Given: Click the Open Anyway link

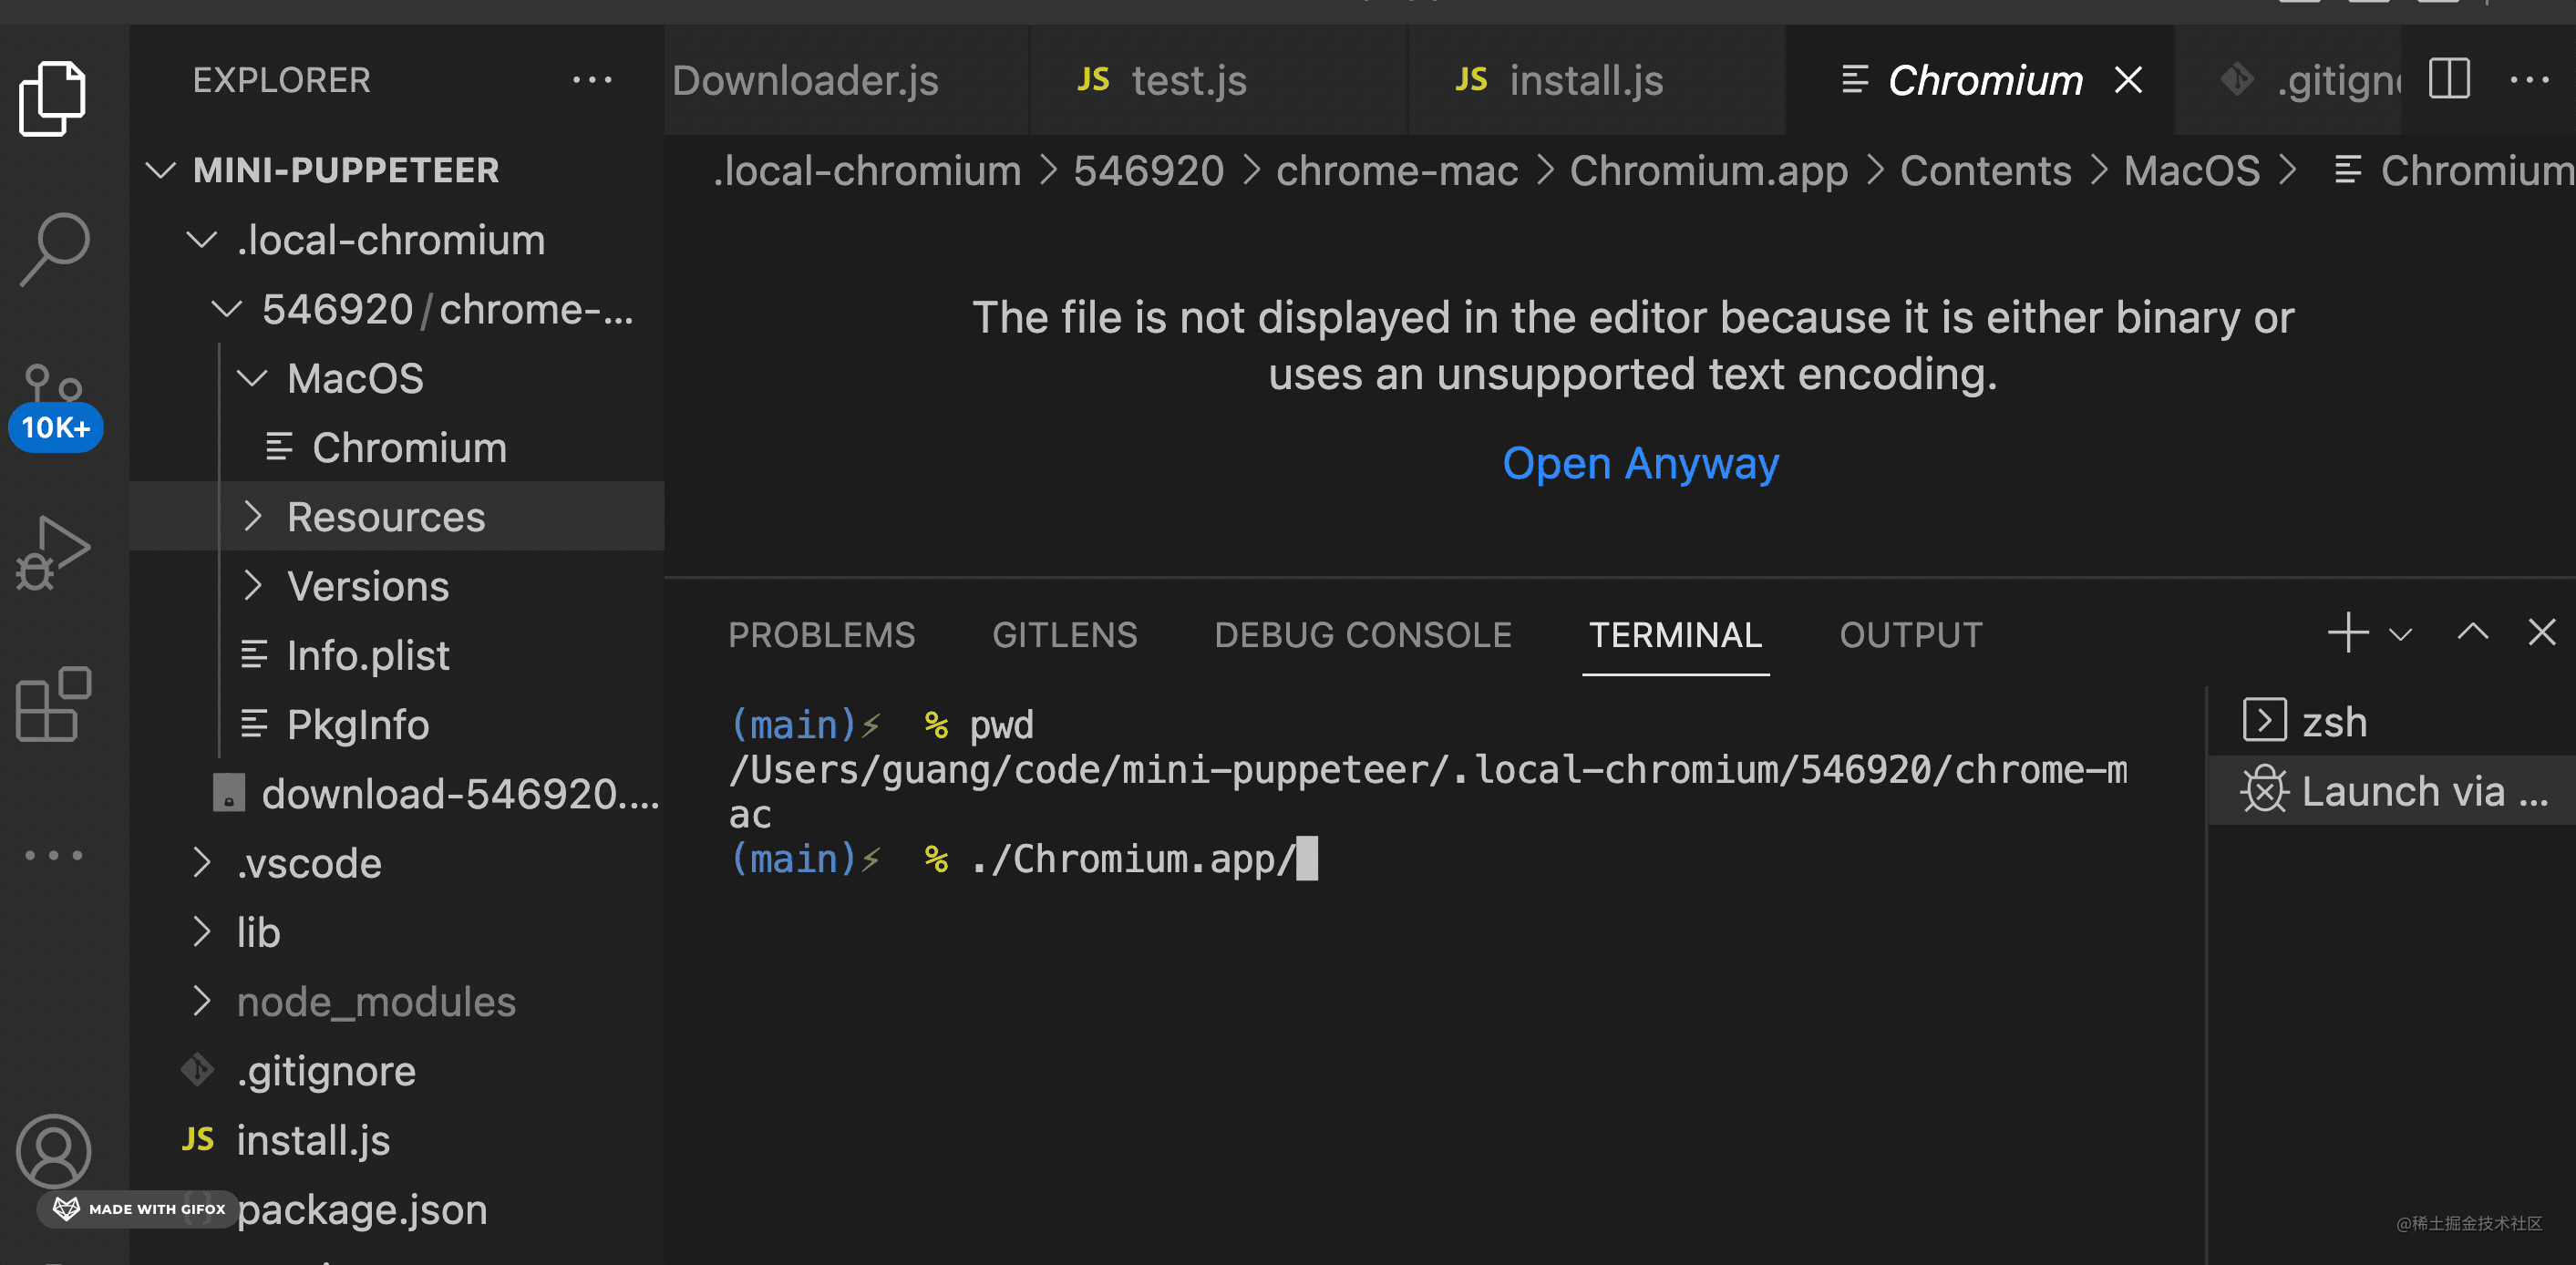Looking at the screenshot, I should coord(1640,463).
